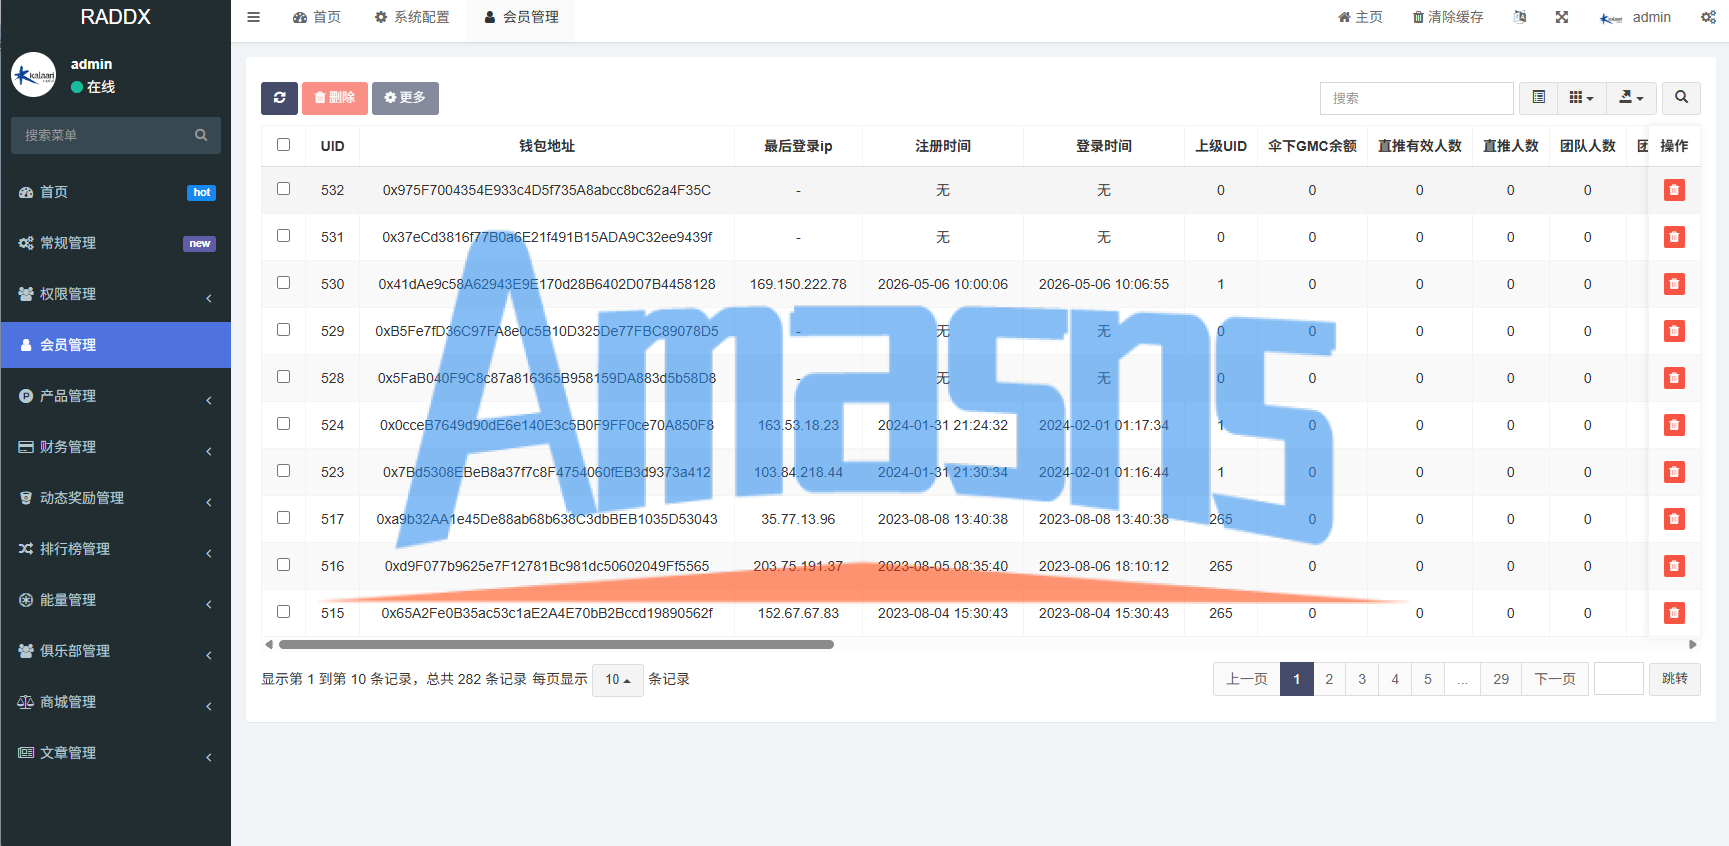
Task: Expand the 权限管理 sidebar menu
Action: click(x=116, y=294)
